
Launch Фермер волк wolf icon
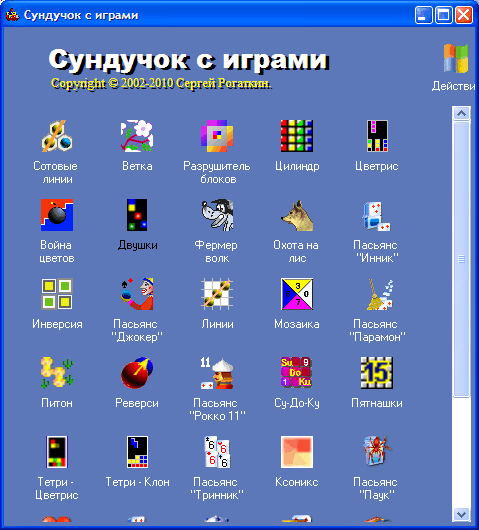[x=217, y=215]
